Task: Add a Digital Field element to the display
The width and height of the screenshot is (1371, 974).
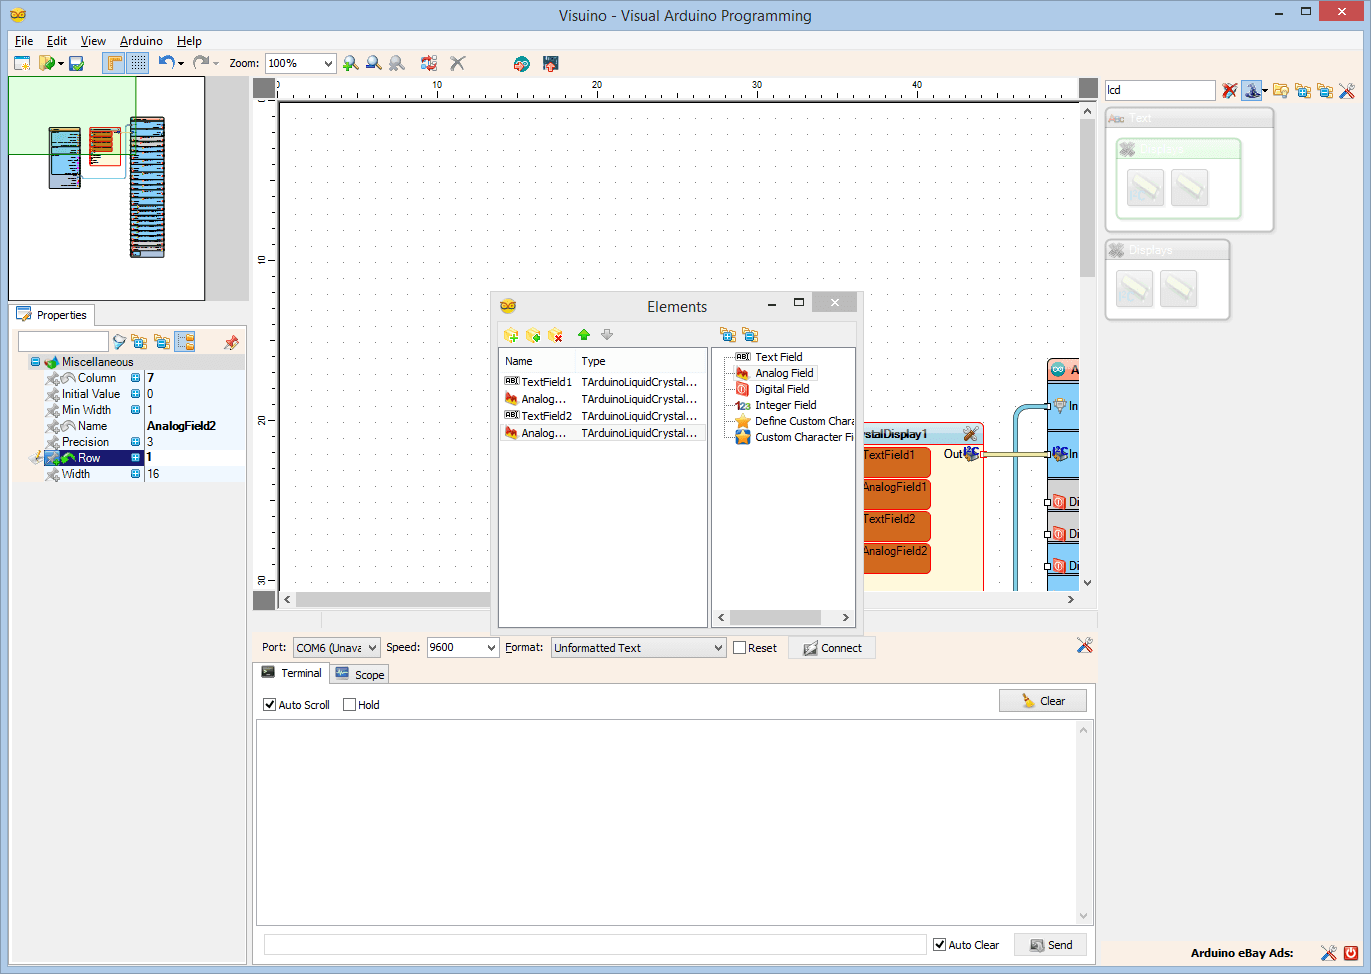Action: coord(783,388)
